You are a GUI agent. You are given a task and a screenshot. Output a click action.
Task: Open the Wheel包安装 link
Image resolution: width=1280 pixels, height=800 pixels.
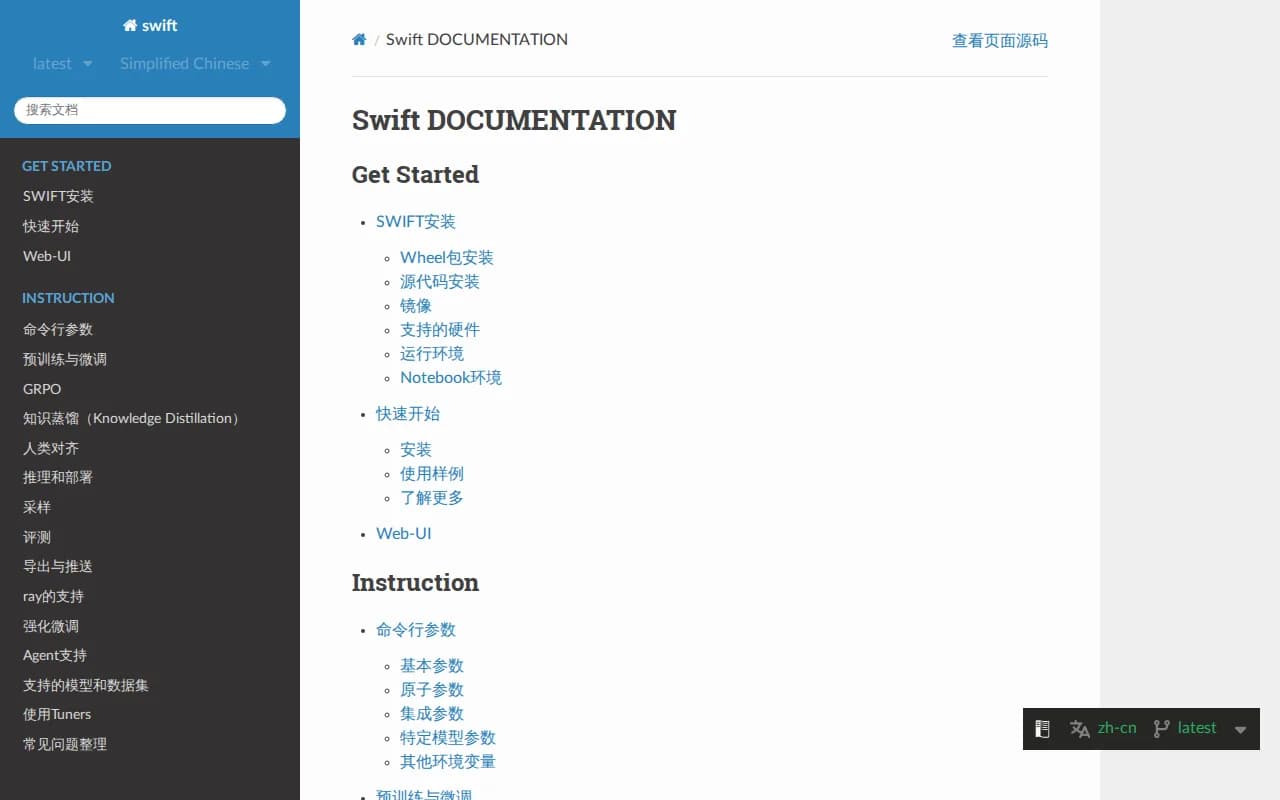tap(447, 258)
